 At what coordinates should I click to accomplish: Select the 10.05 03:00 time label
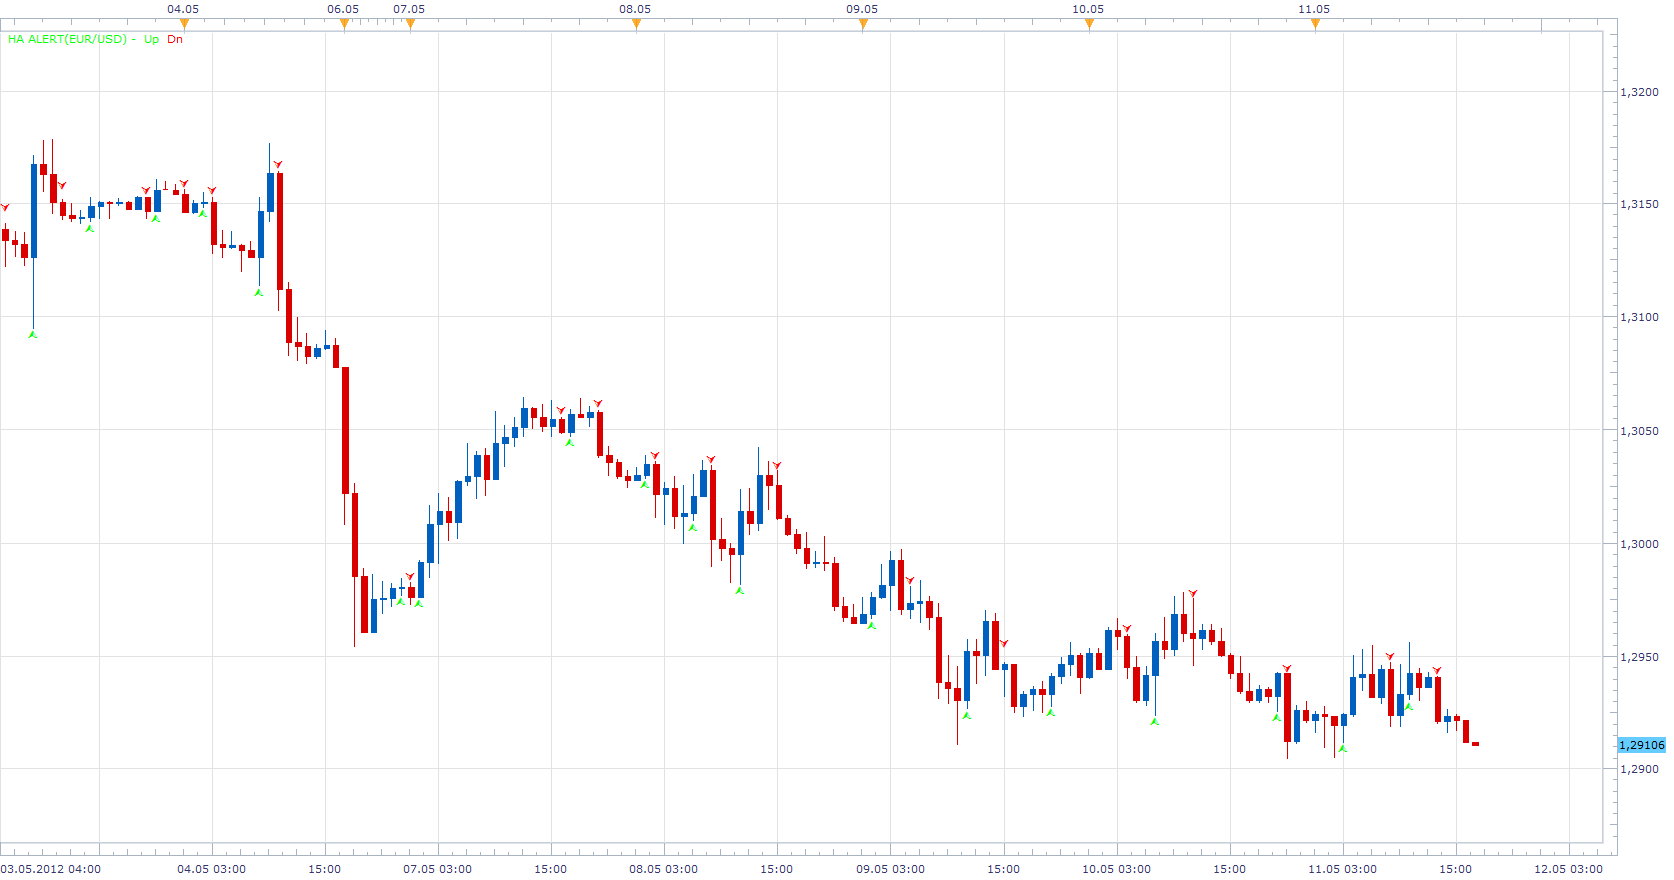[x=1116, y=869]
